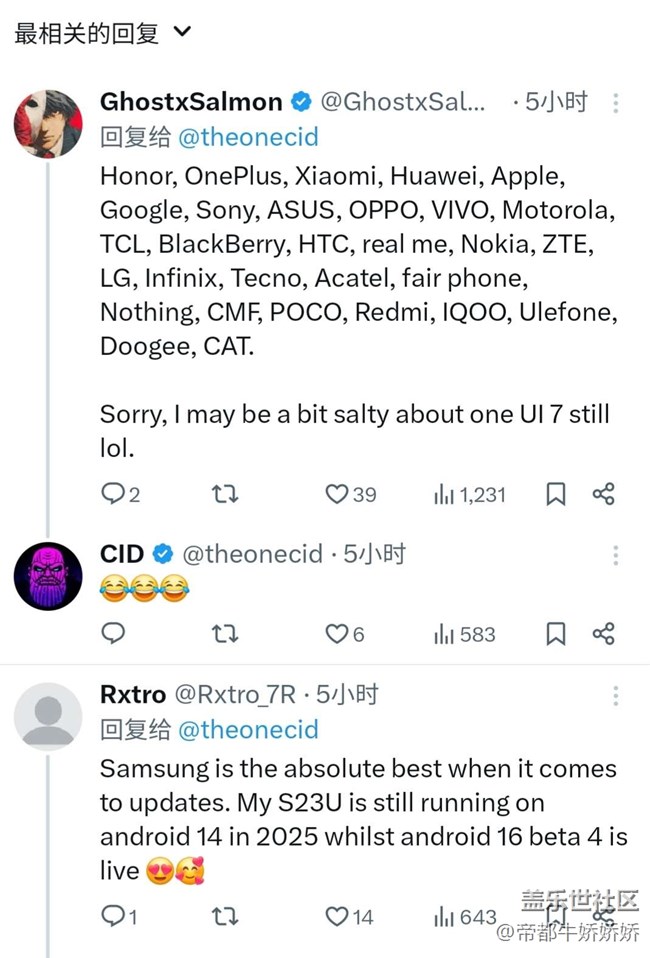This screenshot has width=650, height=958.
Task: Open more options on Rxtro's tweet
Action: 616,695
